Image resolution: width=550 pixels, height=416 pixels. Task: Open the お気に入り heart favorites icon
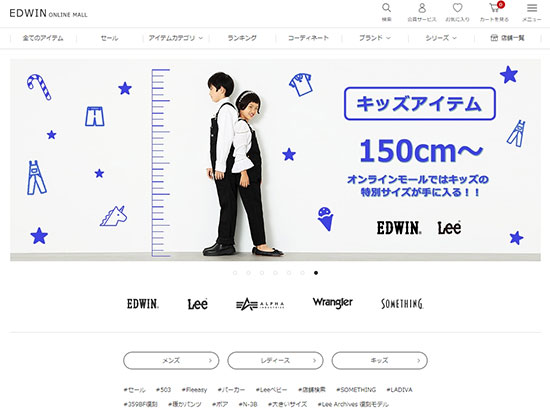[457, 8]
